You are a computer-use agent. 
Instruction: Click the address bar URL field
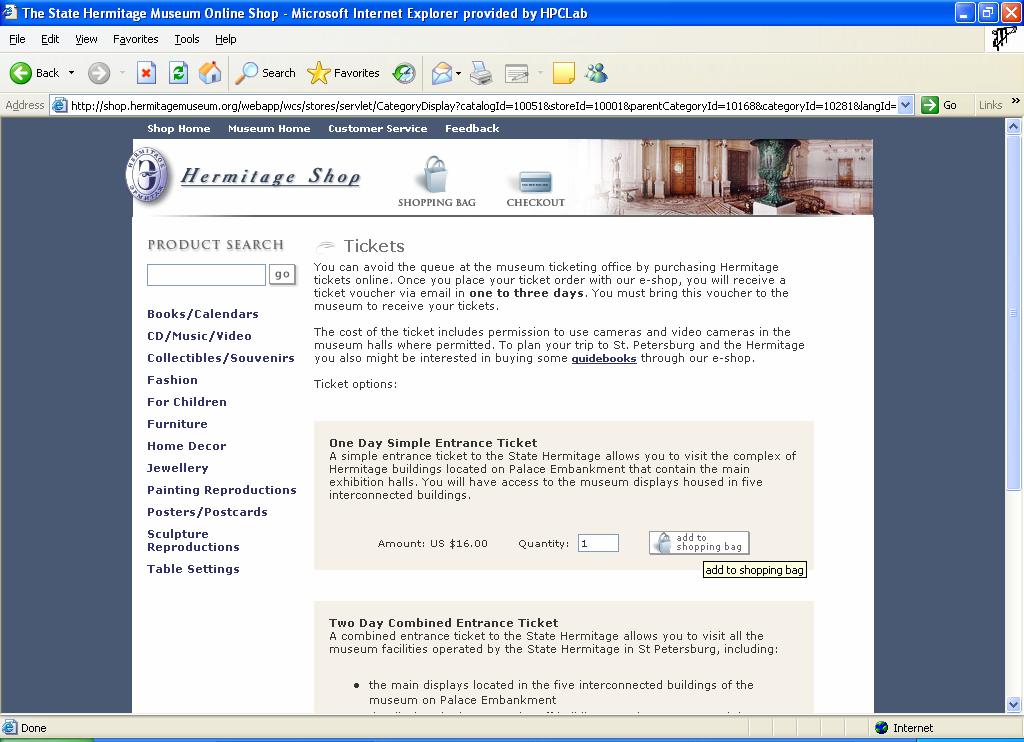click(482, 105)
